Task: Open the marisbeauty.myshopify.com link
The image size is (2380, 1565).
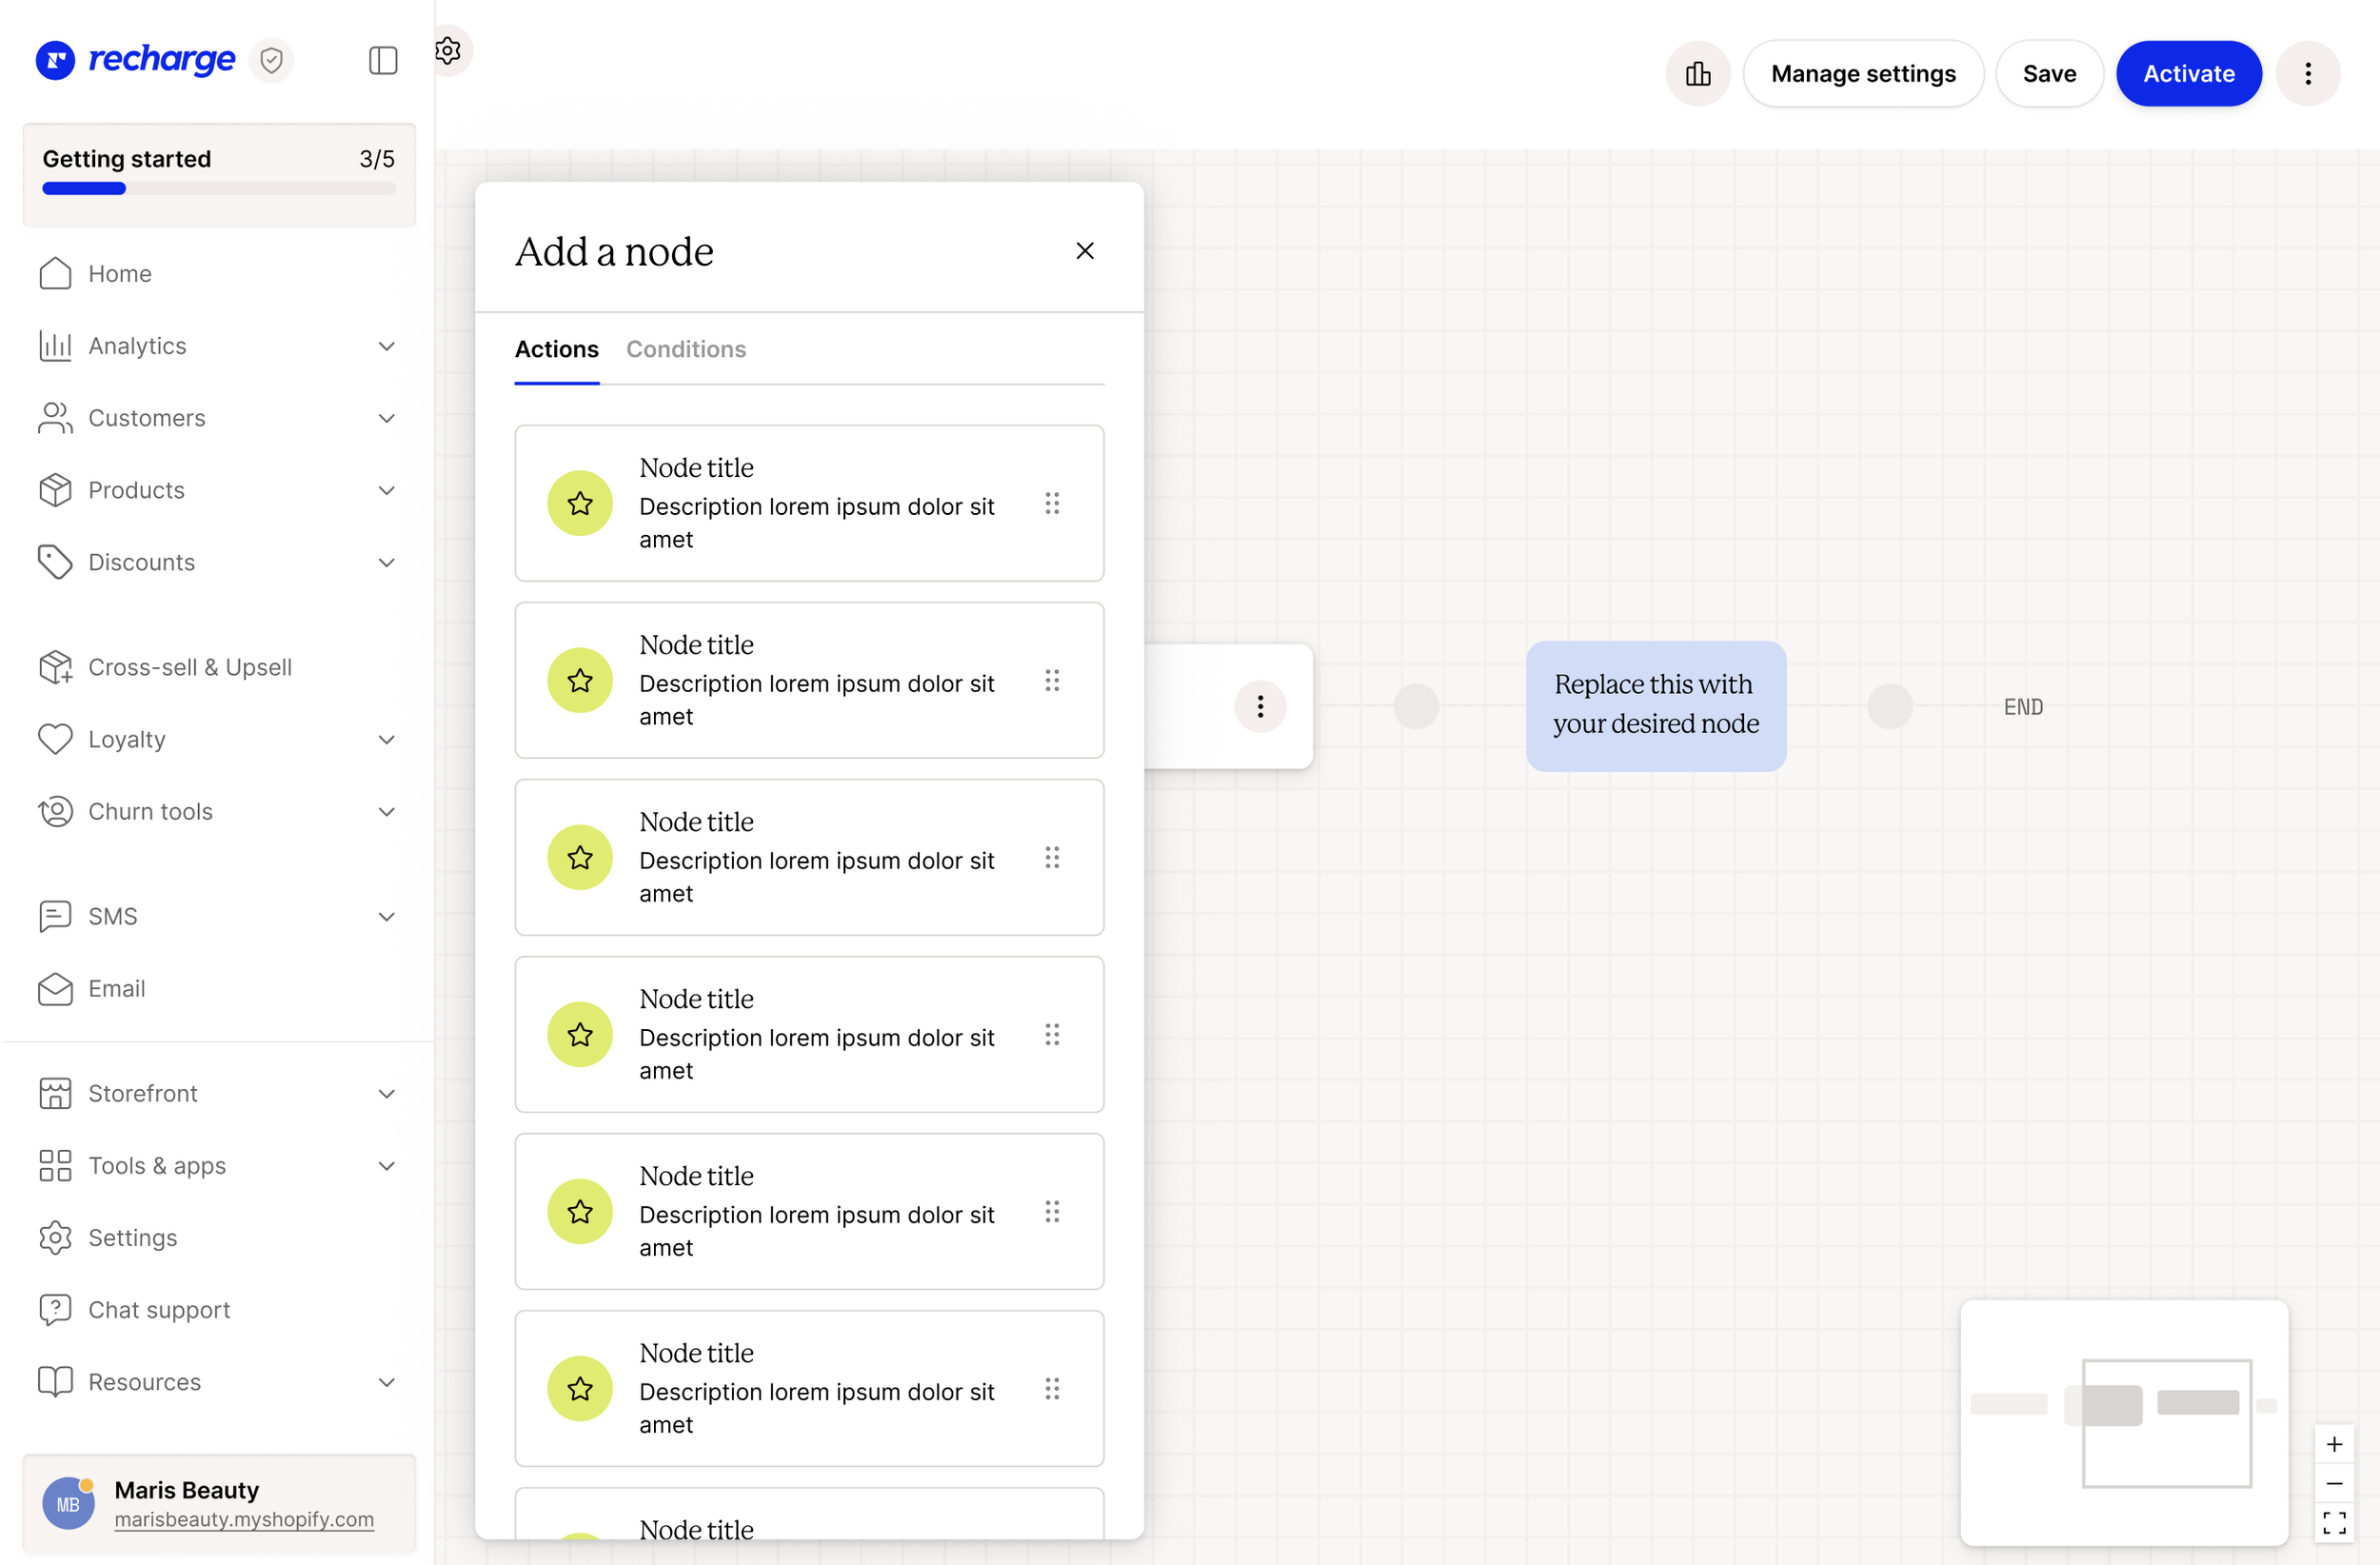Action: tap(244, 1518)
